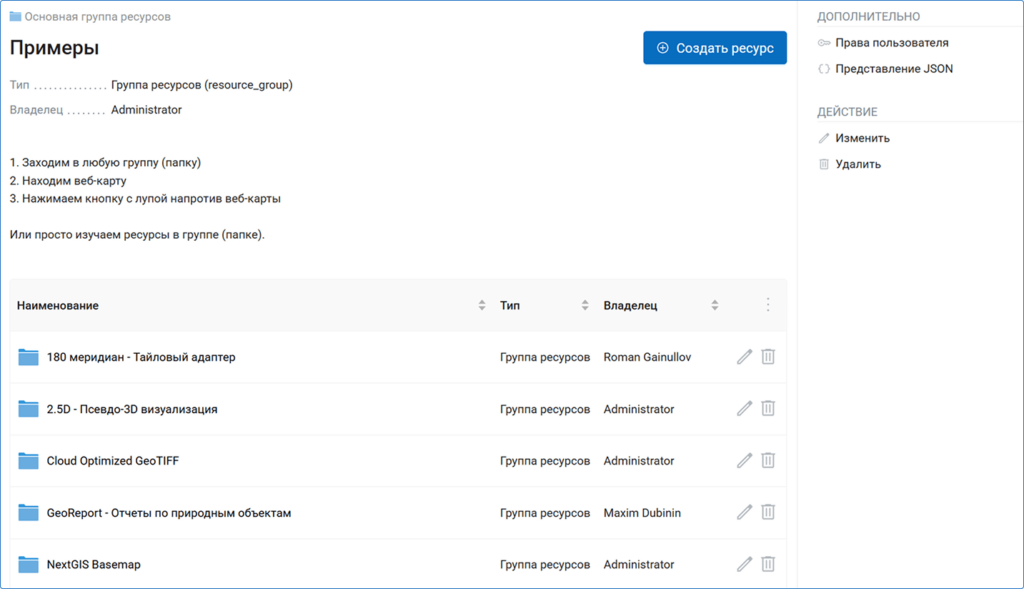Delete the GeoReport resource via trash icon
The image size is (1024, 589).
point(768,512)
